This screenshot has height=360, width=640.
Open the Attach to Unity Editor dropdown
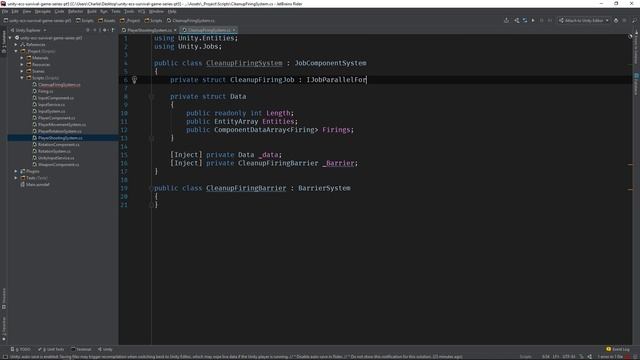point(584,20)
